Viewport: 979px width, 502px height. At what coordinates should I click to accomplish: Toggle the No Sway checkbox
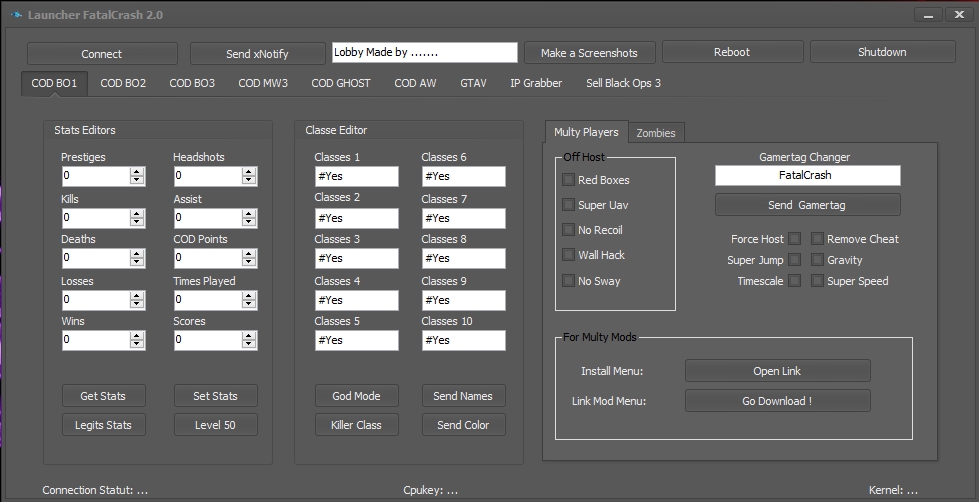pyautogui.click(x=568, y=281)
